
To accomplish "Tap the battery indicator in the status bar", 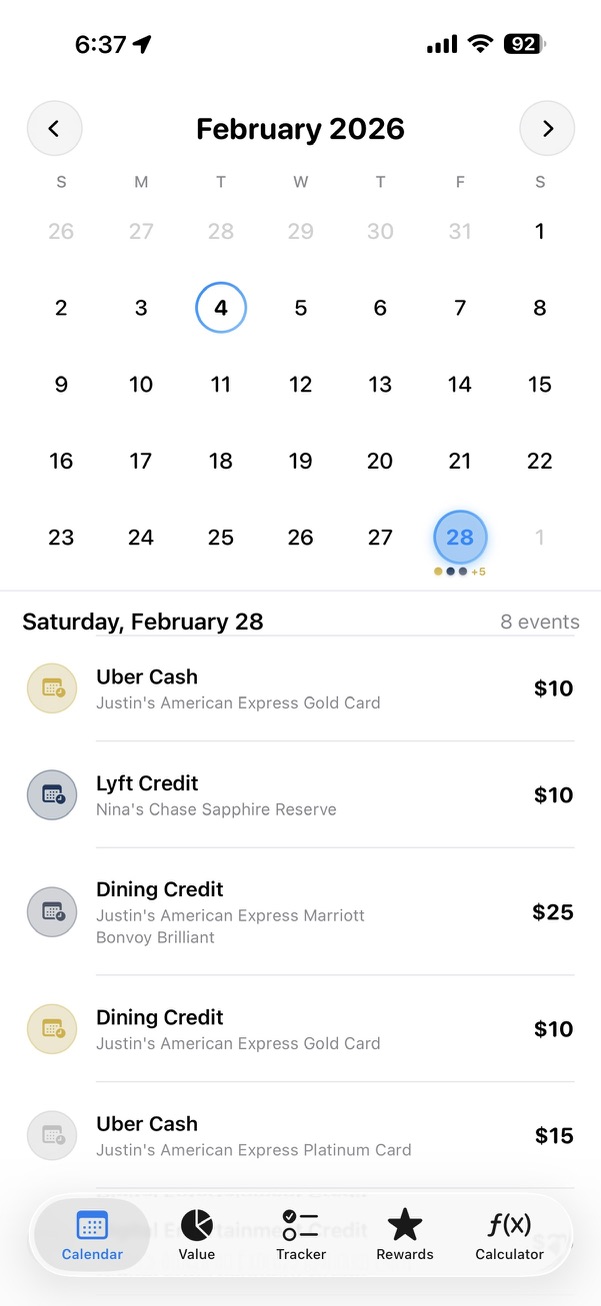I will [x=524, y=43].
